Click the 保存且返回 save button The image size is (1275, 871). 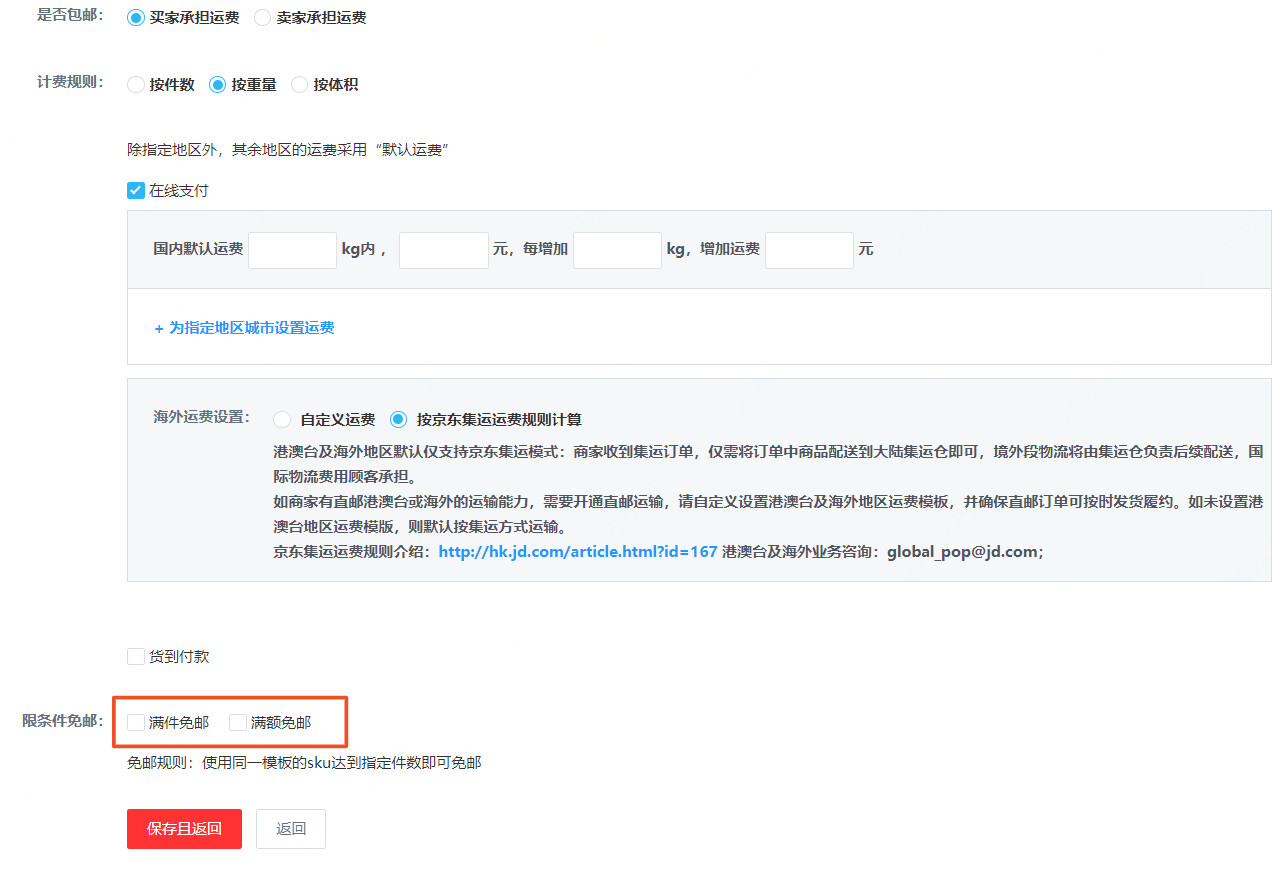point(184,829)
